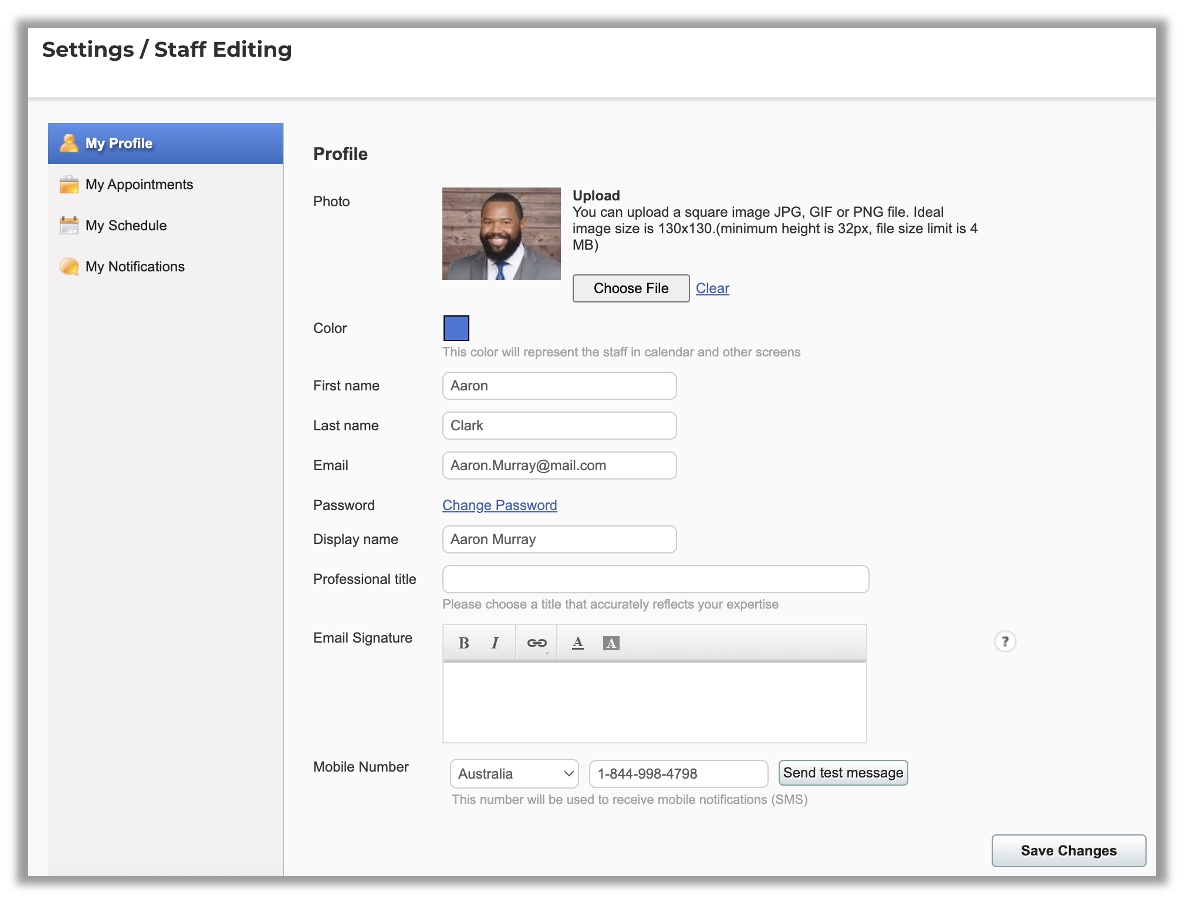Click the color description hint text
1184x900 pixels.
[x=621, y=352]
